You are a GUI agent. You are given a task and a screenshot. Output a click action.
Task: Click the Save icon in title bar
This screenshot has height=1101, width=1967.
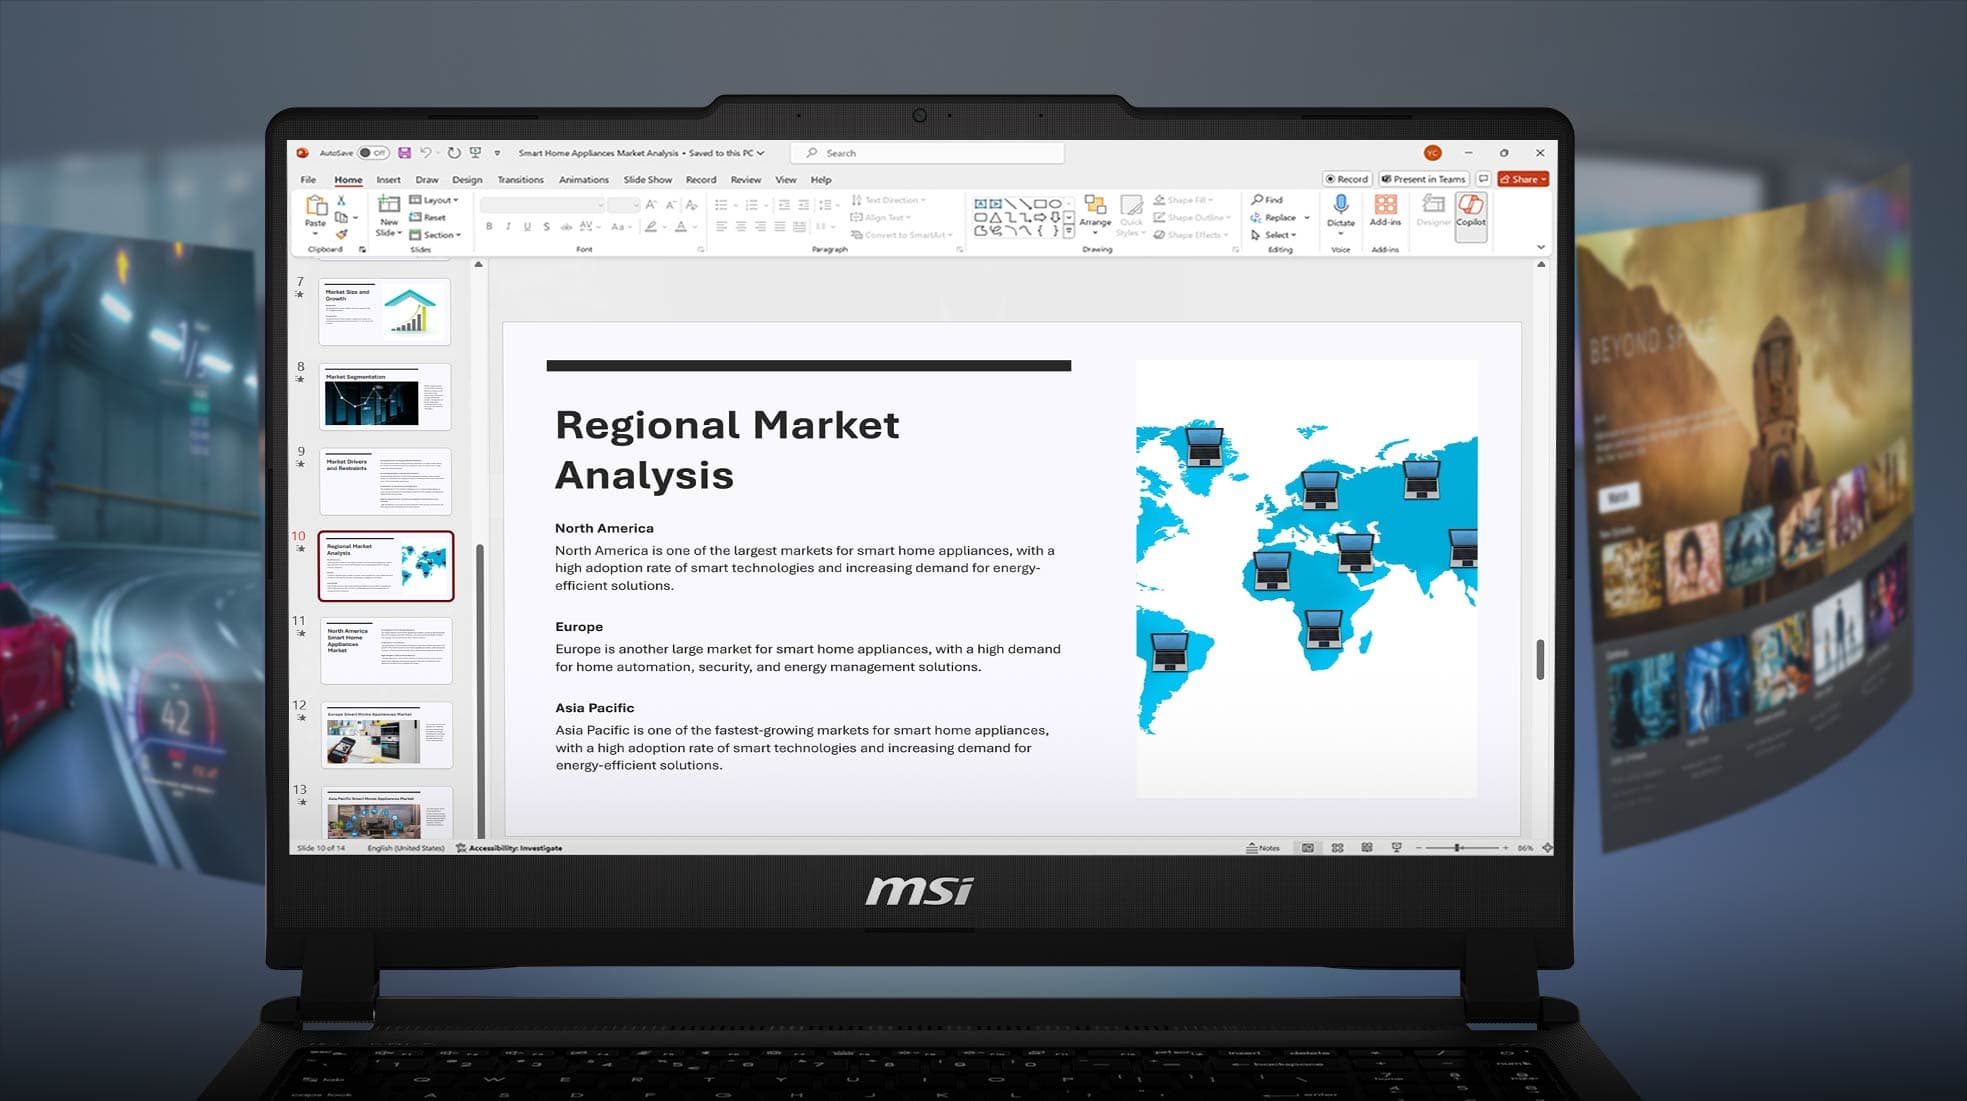(x=404, y=153)
